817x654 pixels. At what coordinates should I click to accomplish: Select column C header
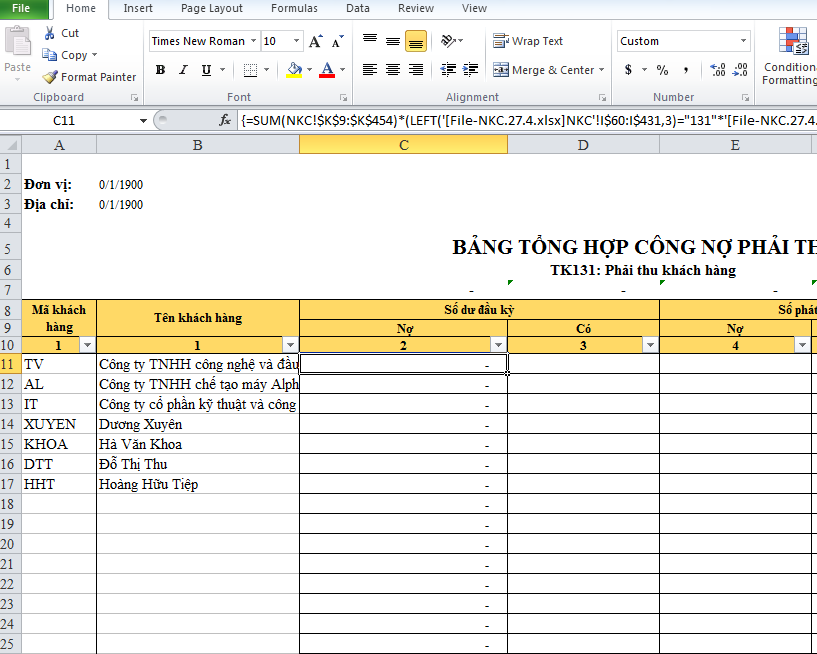404,145
